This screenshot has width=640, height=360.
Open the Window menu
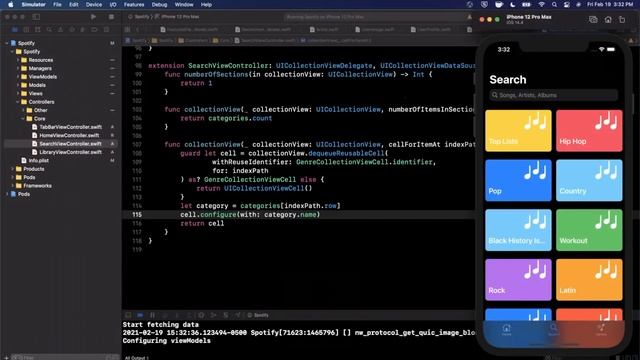[x=184, y=4]
